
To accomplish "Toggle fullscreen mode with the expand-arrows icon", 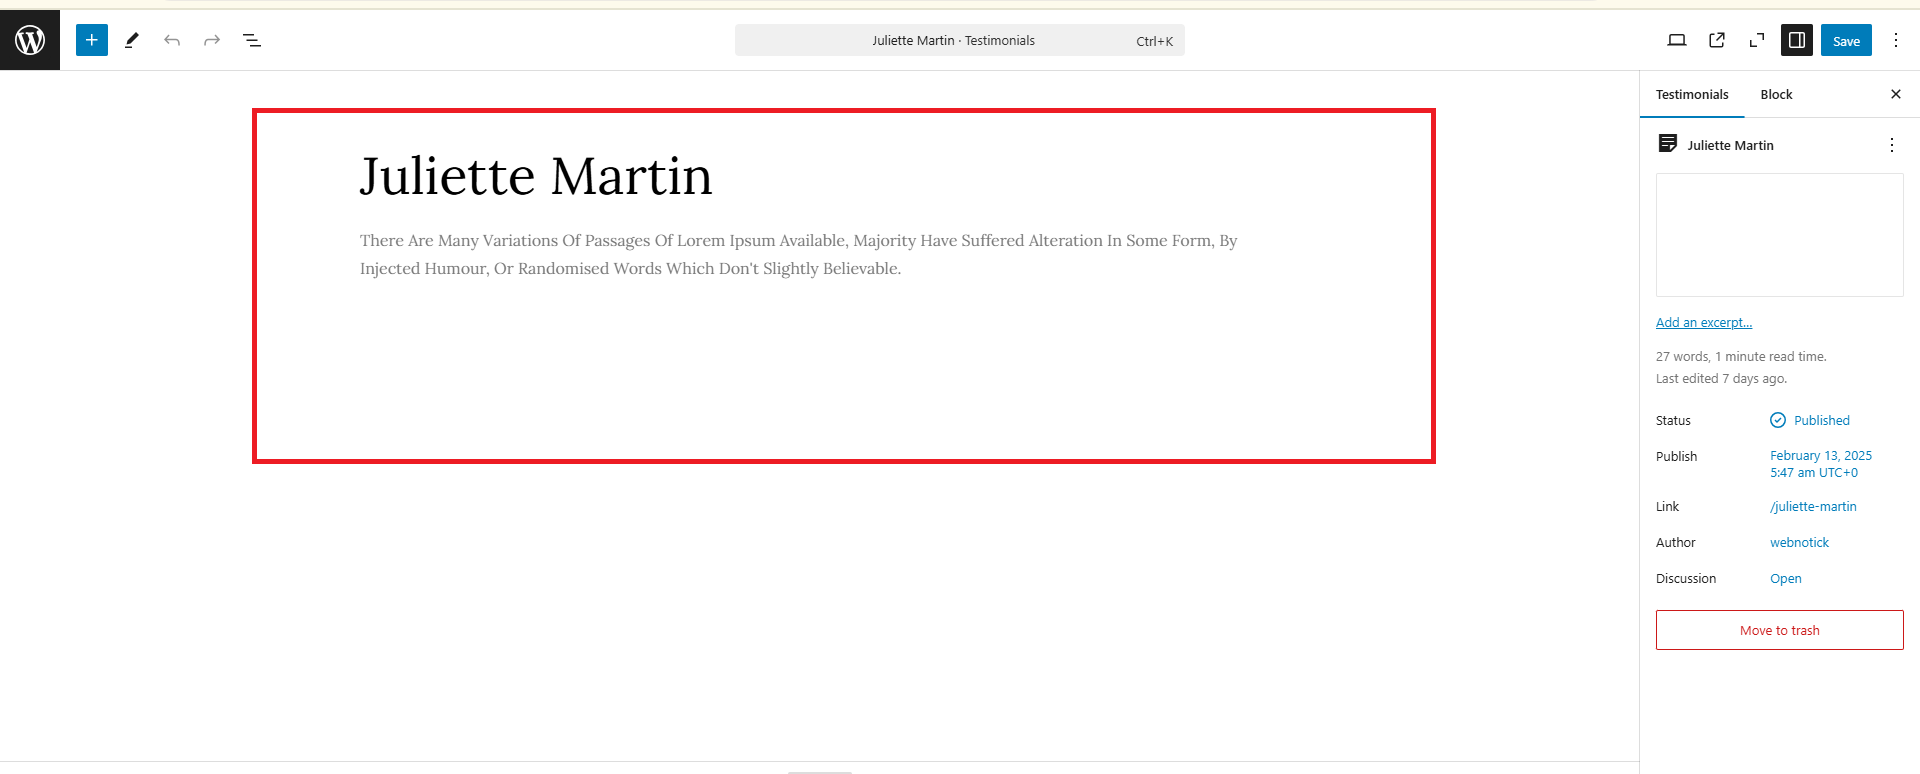I will (x=1757, y=40).
